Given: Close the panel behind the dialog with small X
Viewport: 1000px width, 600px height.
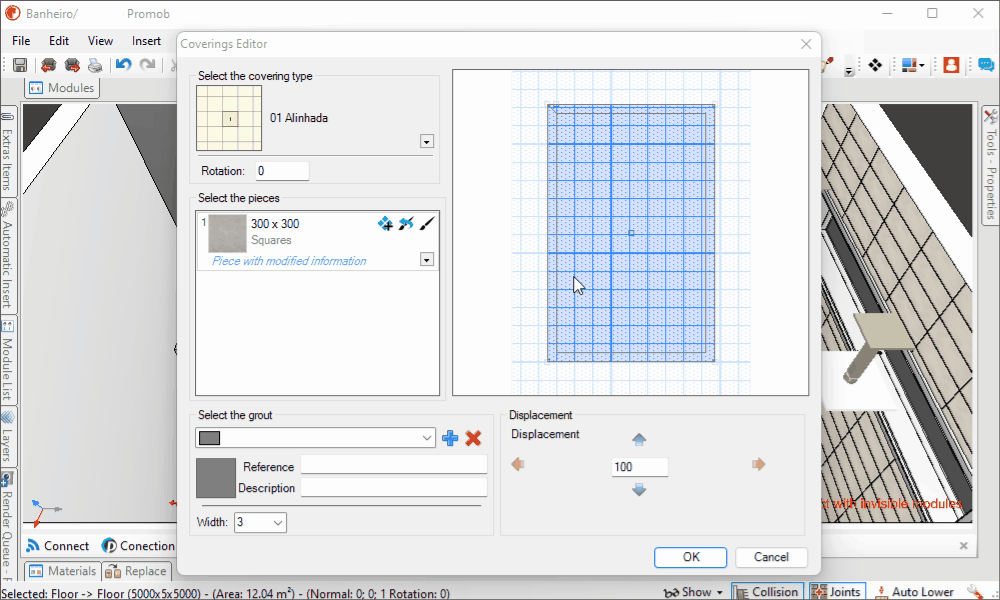Looking at the screenshot, I should (964, 546).
